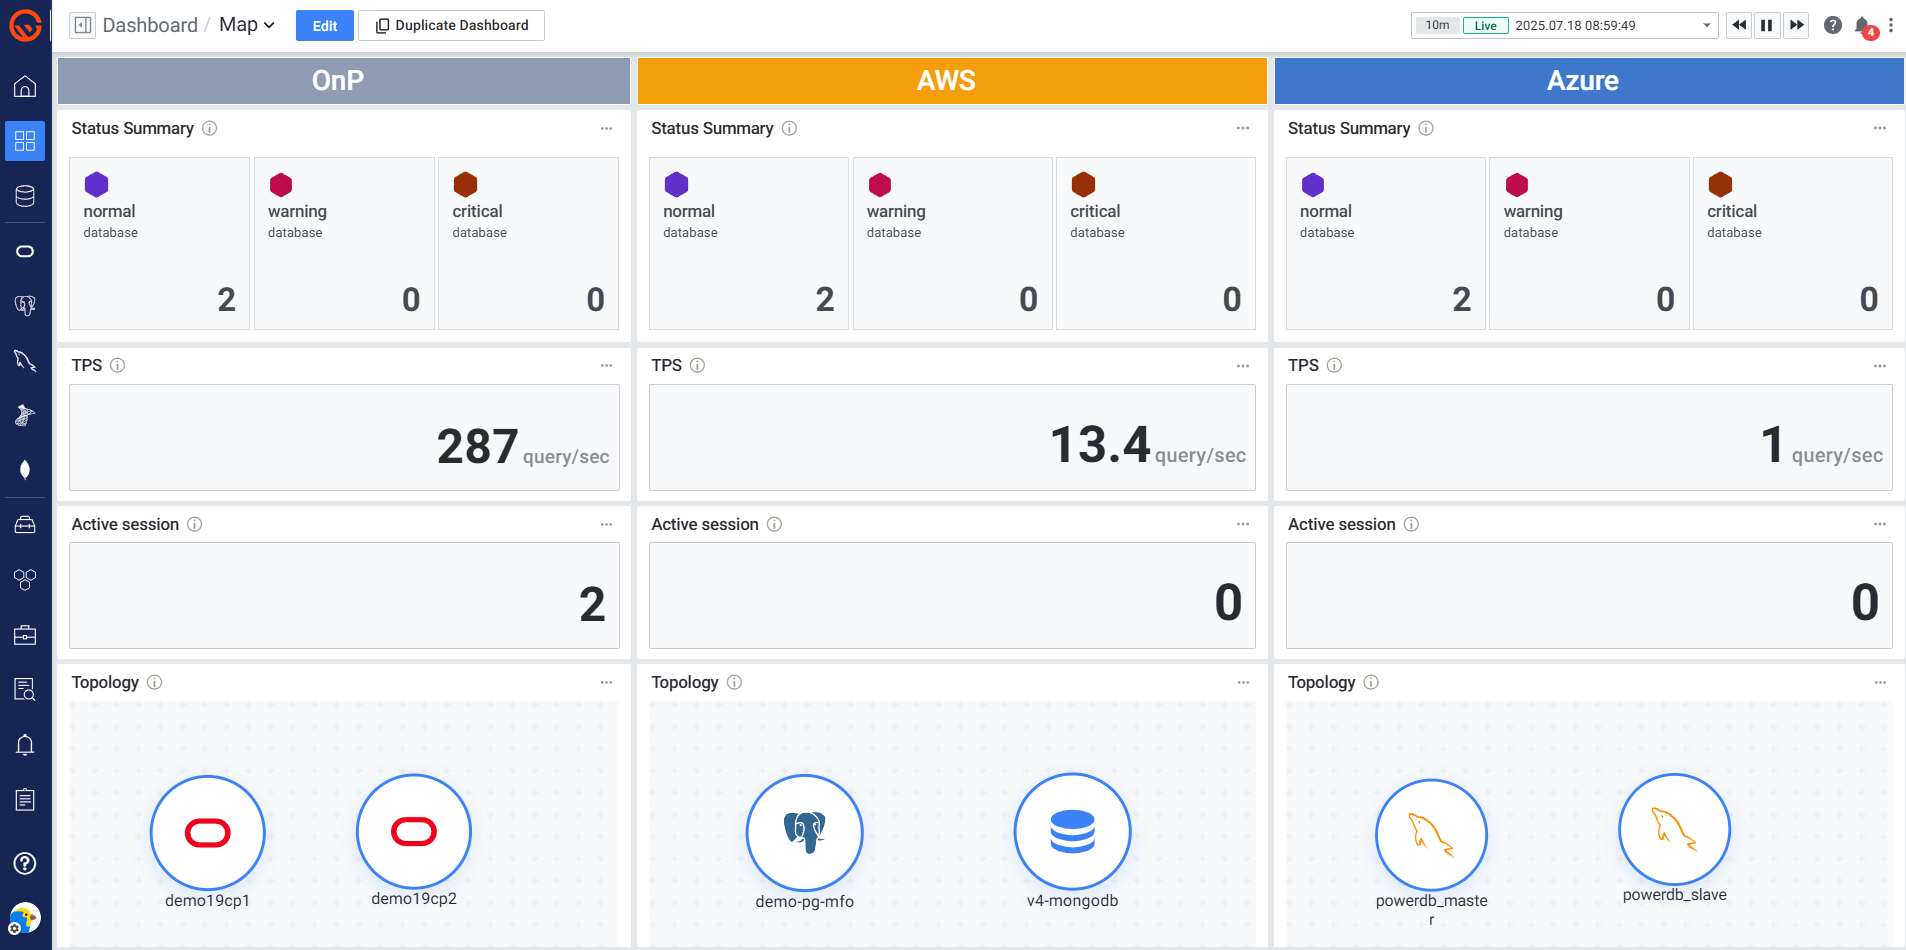Open the database cylinder icon in sidebar

(25, 196)
